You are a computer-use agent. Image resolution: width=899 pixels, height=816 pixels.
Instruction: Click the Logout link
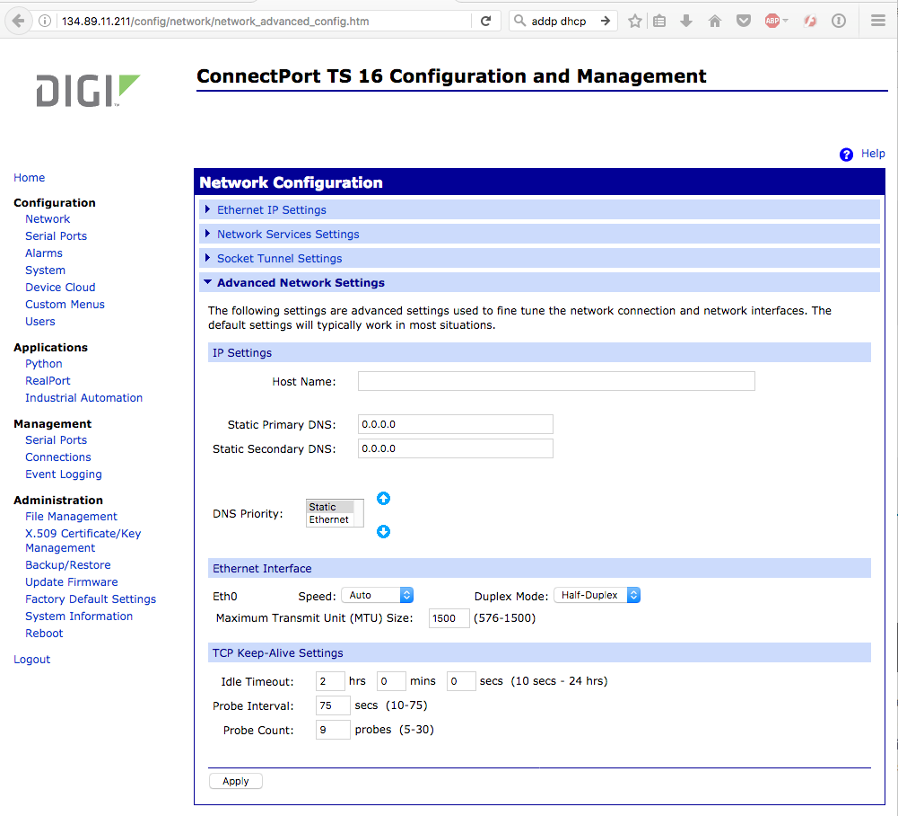32,659
